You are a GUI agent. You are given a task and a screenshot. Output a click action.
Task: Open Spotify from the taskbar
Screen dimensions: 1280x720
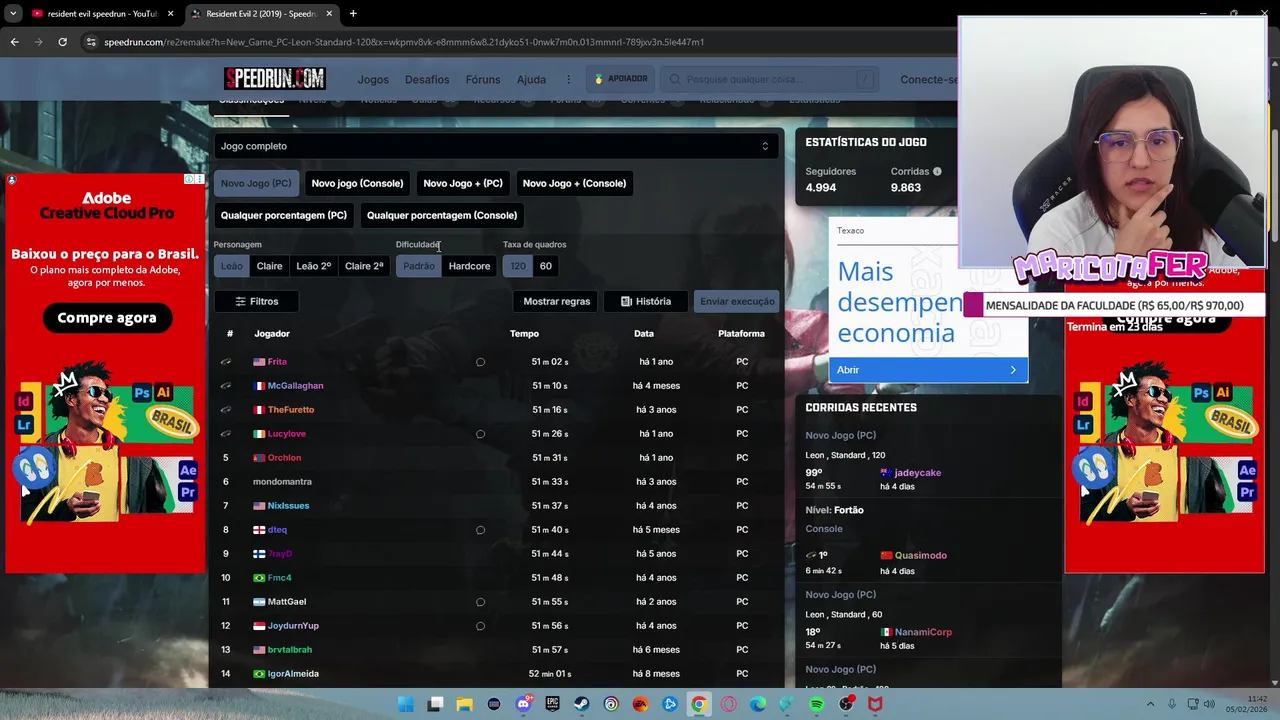(x=816, y=704)
